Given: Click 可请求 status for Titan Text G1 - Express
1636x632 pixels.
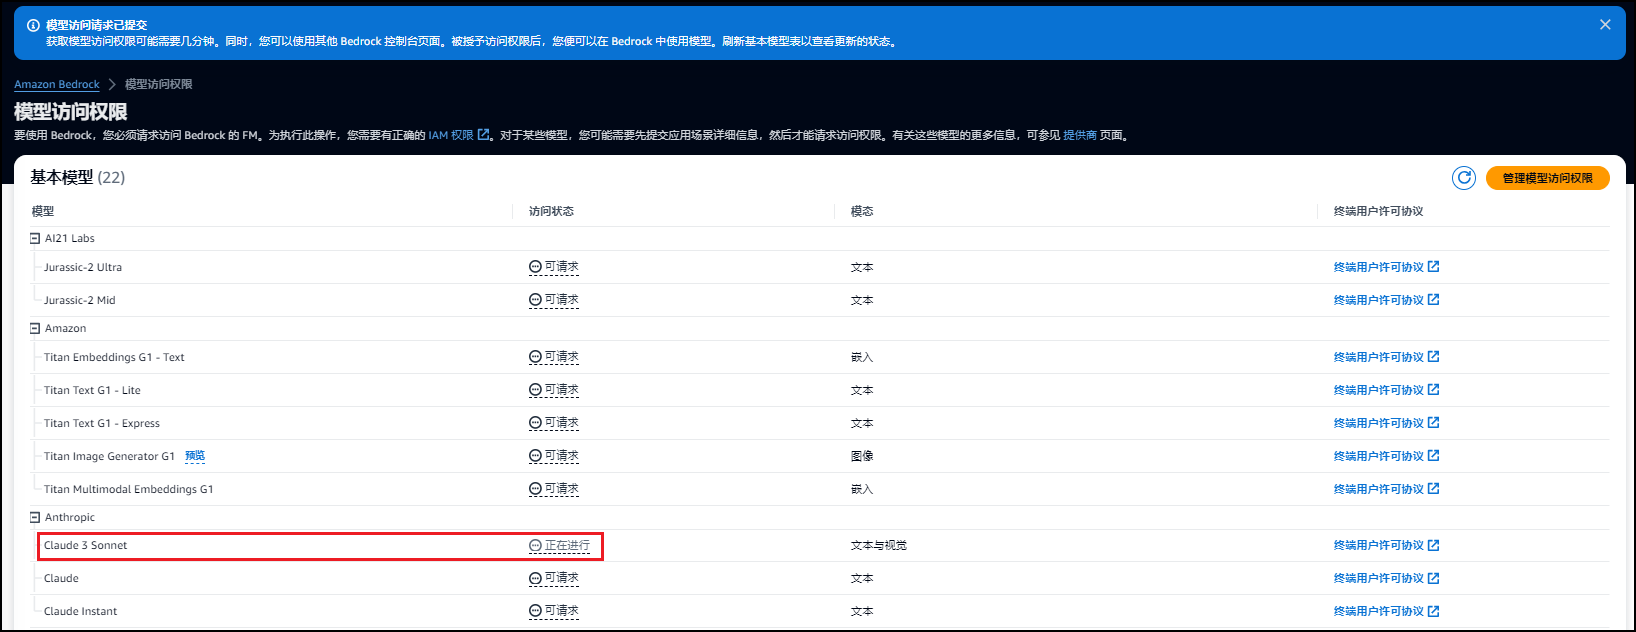Looking at the screenshot, I should coord(554,423).
